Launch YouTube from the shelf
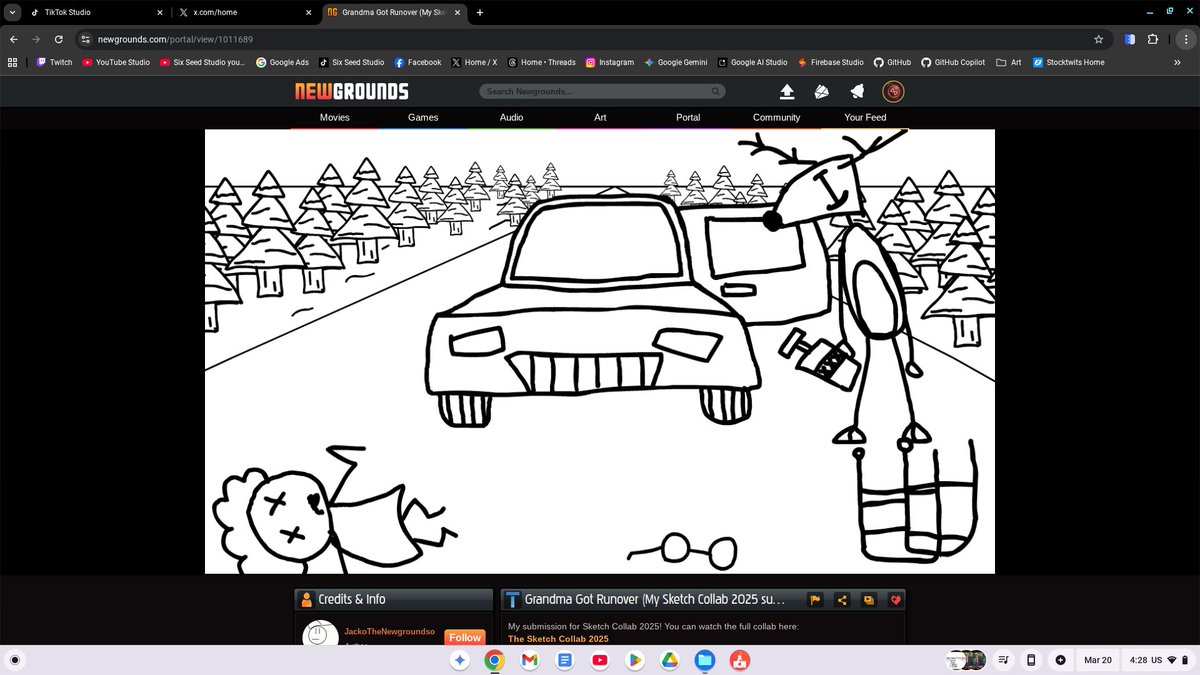The height and width of the screenshot is (675, 1200). [x=599, y=660]
